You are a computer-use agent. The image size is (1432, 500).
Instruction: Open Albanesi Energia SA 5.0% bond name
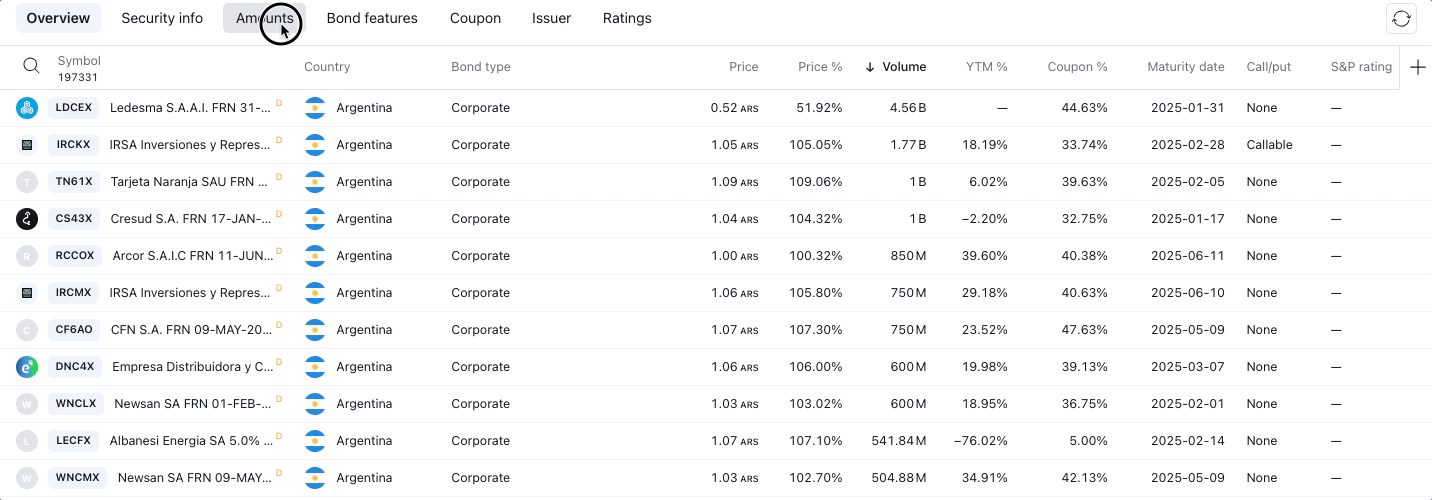(192, 441)
